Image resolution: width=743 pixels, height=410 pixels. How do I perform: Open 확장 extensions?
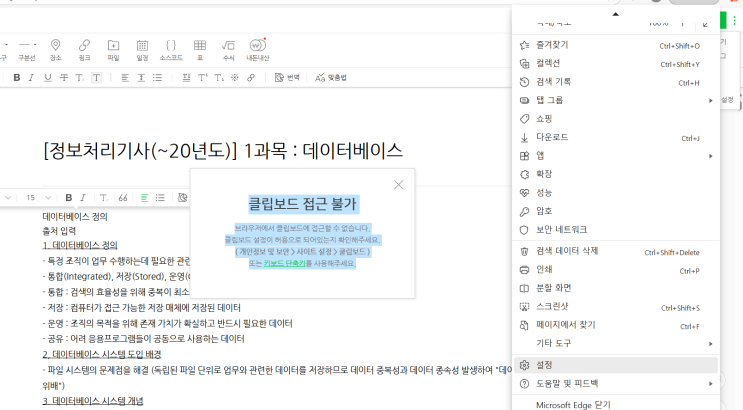coord(616,174)
